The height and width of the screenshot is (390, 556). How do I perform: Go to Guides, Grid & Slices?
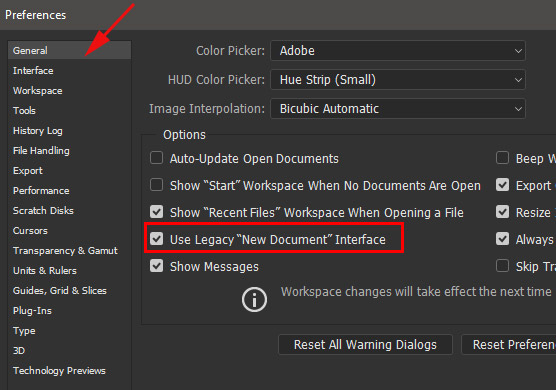point(60,291)
